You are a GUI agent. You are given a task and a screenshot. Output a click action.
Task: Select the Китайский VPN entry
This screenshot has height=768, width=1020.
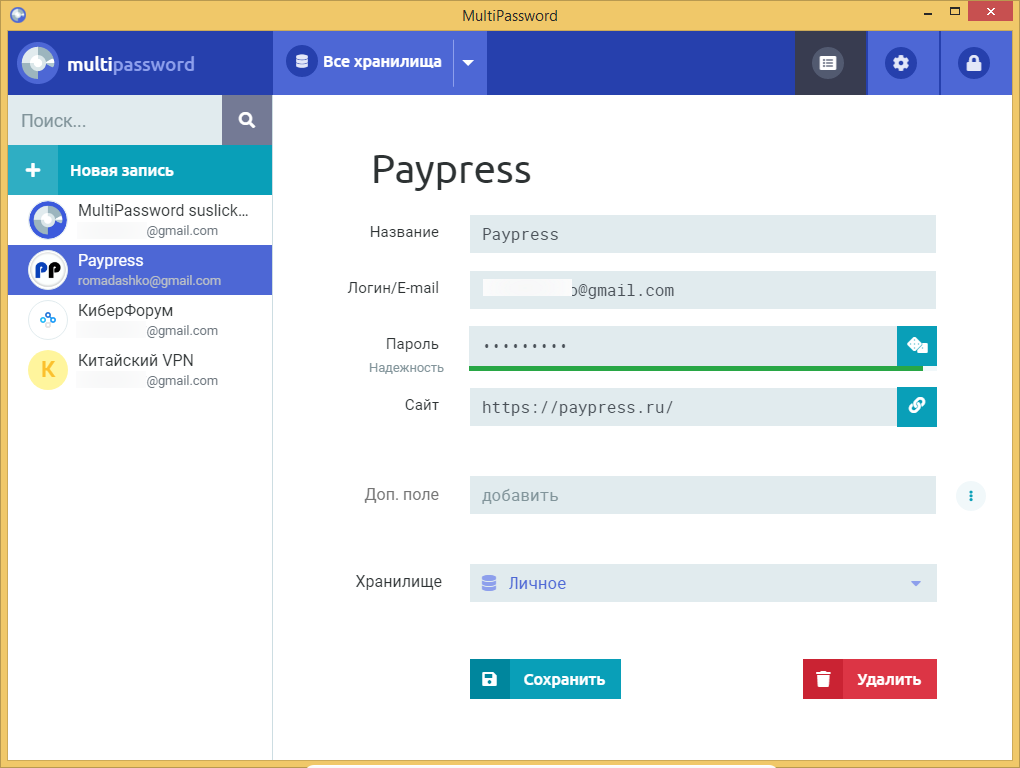click(x=140, y=369)
